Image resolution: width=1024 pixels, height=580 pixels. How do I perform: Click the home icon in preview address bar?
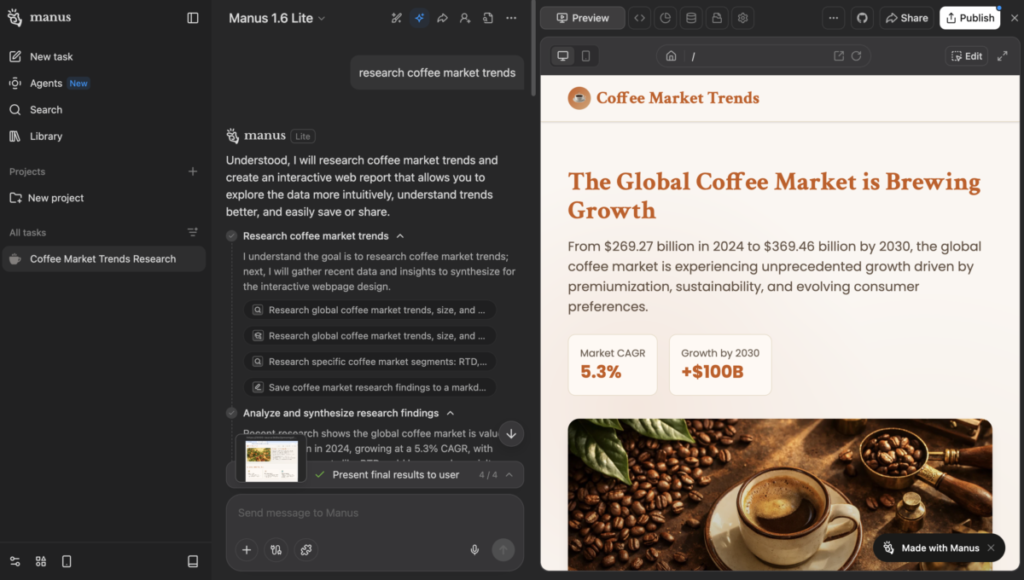point(671,56)
